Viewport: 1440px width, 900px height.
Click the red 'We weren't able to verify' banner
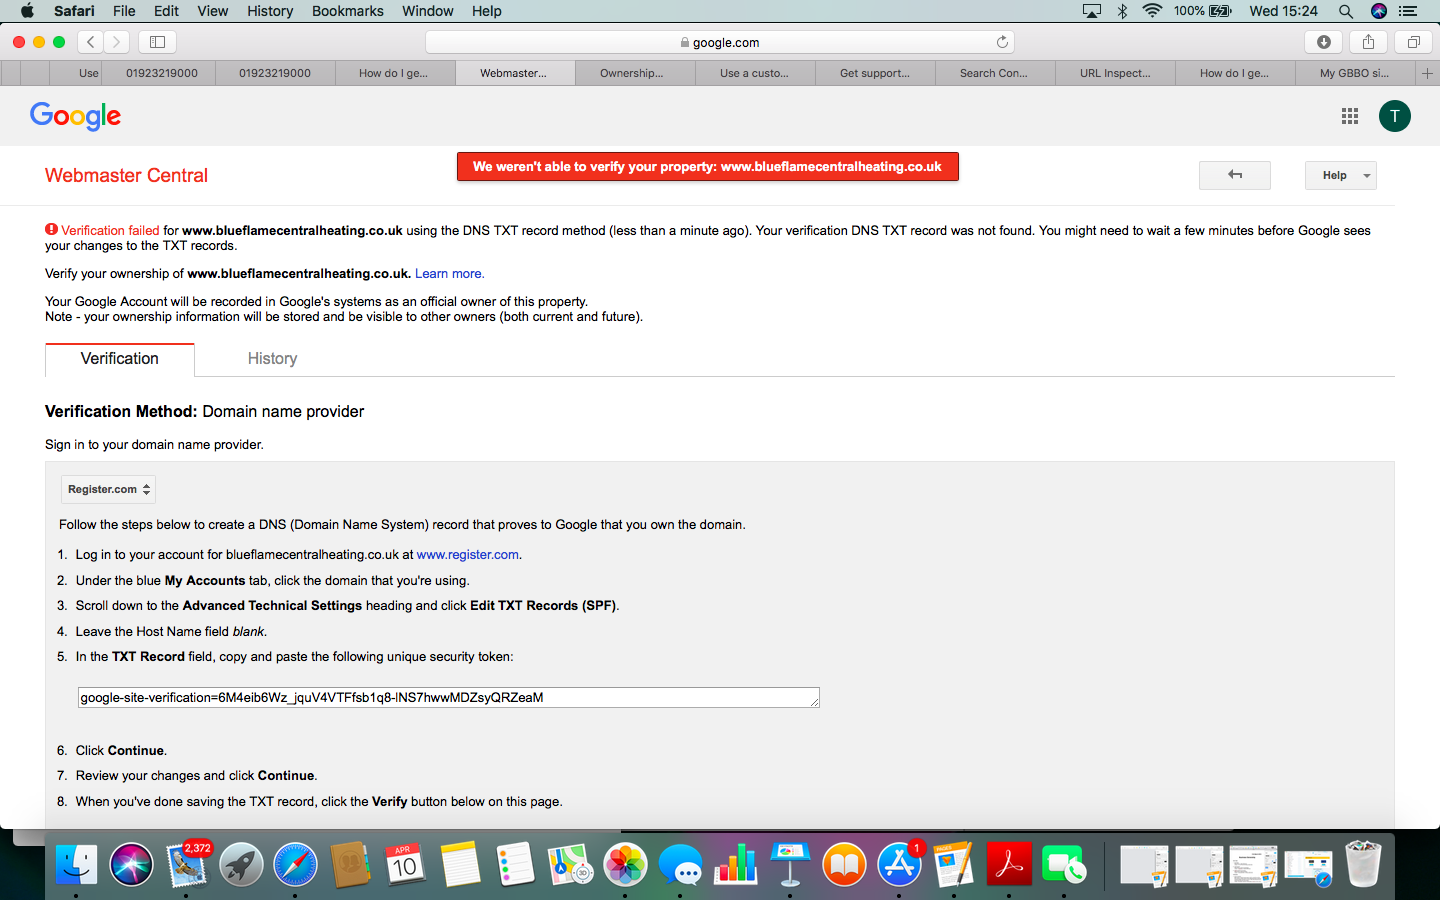(708, 167)
